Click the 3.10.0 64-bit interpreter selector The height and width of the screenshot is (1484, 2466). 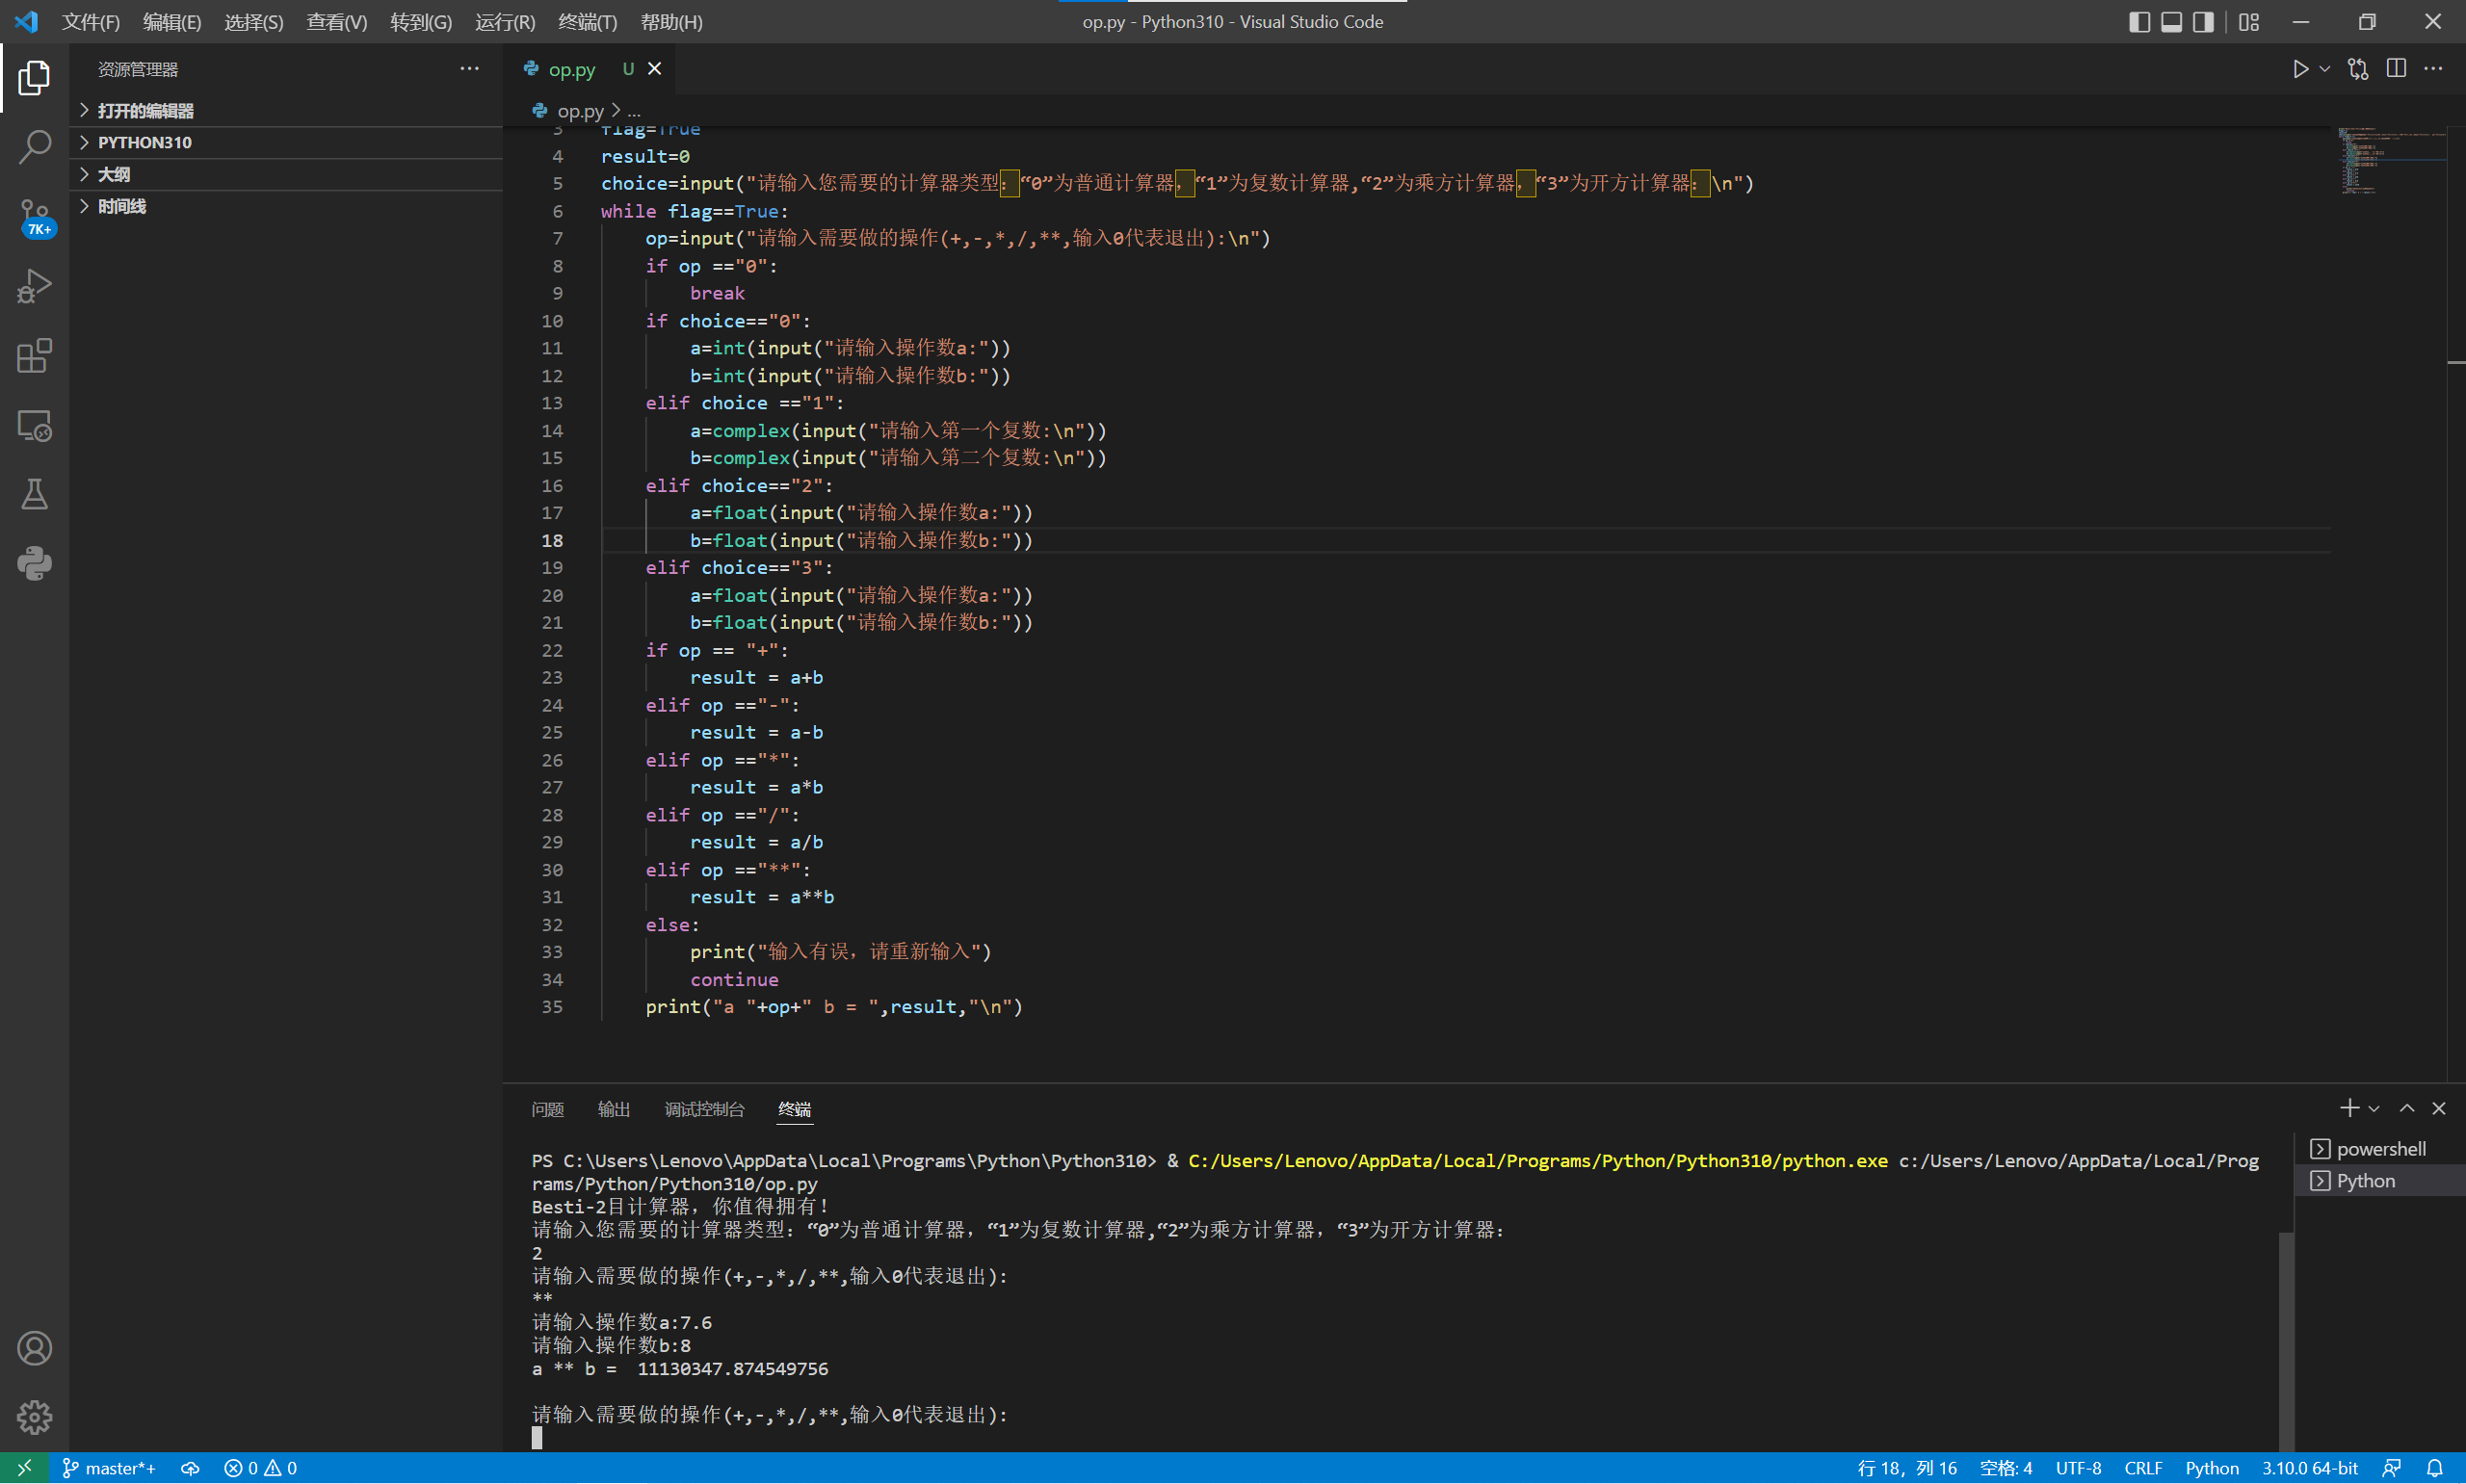coord(2309,1468)
